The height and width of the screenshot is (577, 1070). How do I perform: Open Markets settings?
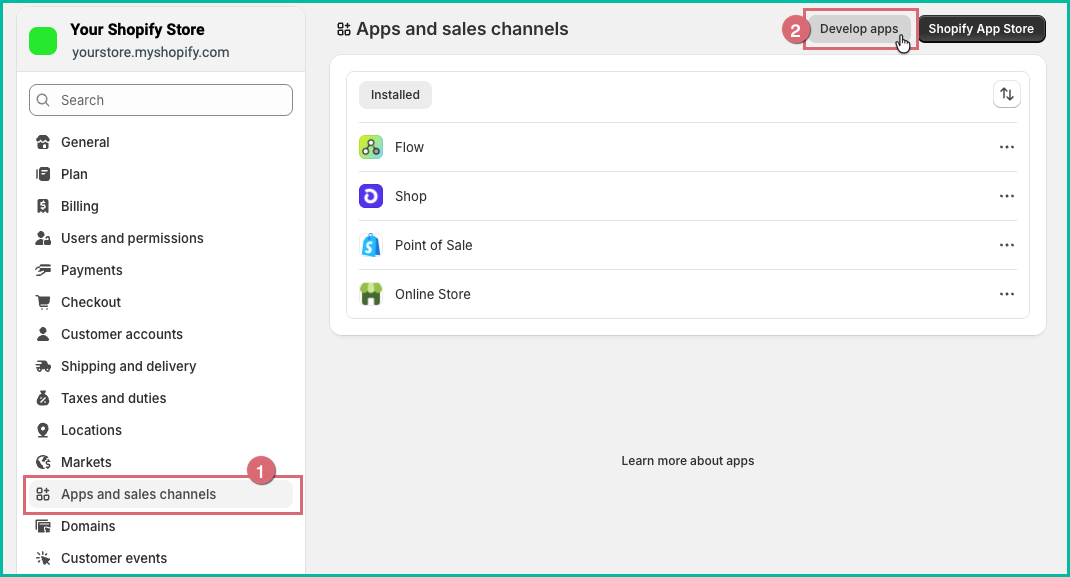click(x=160, y=462)
